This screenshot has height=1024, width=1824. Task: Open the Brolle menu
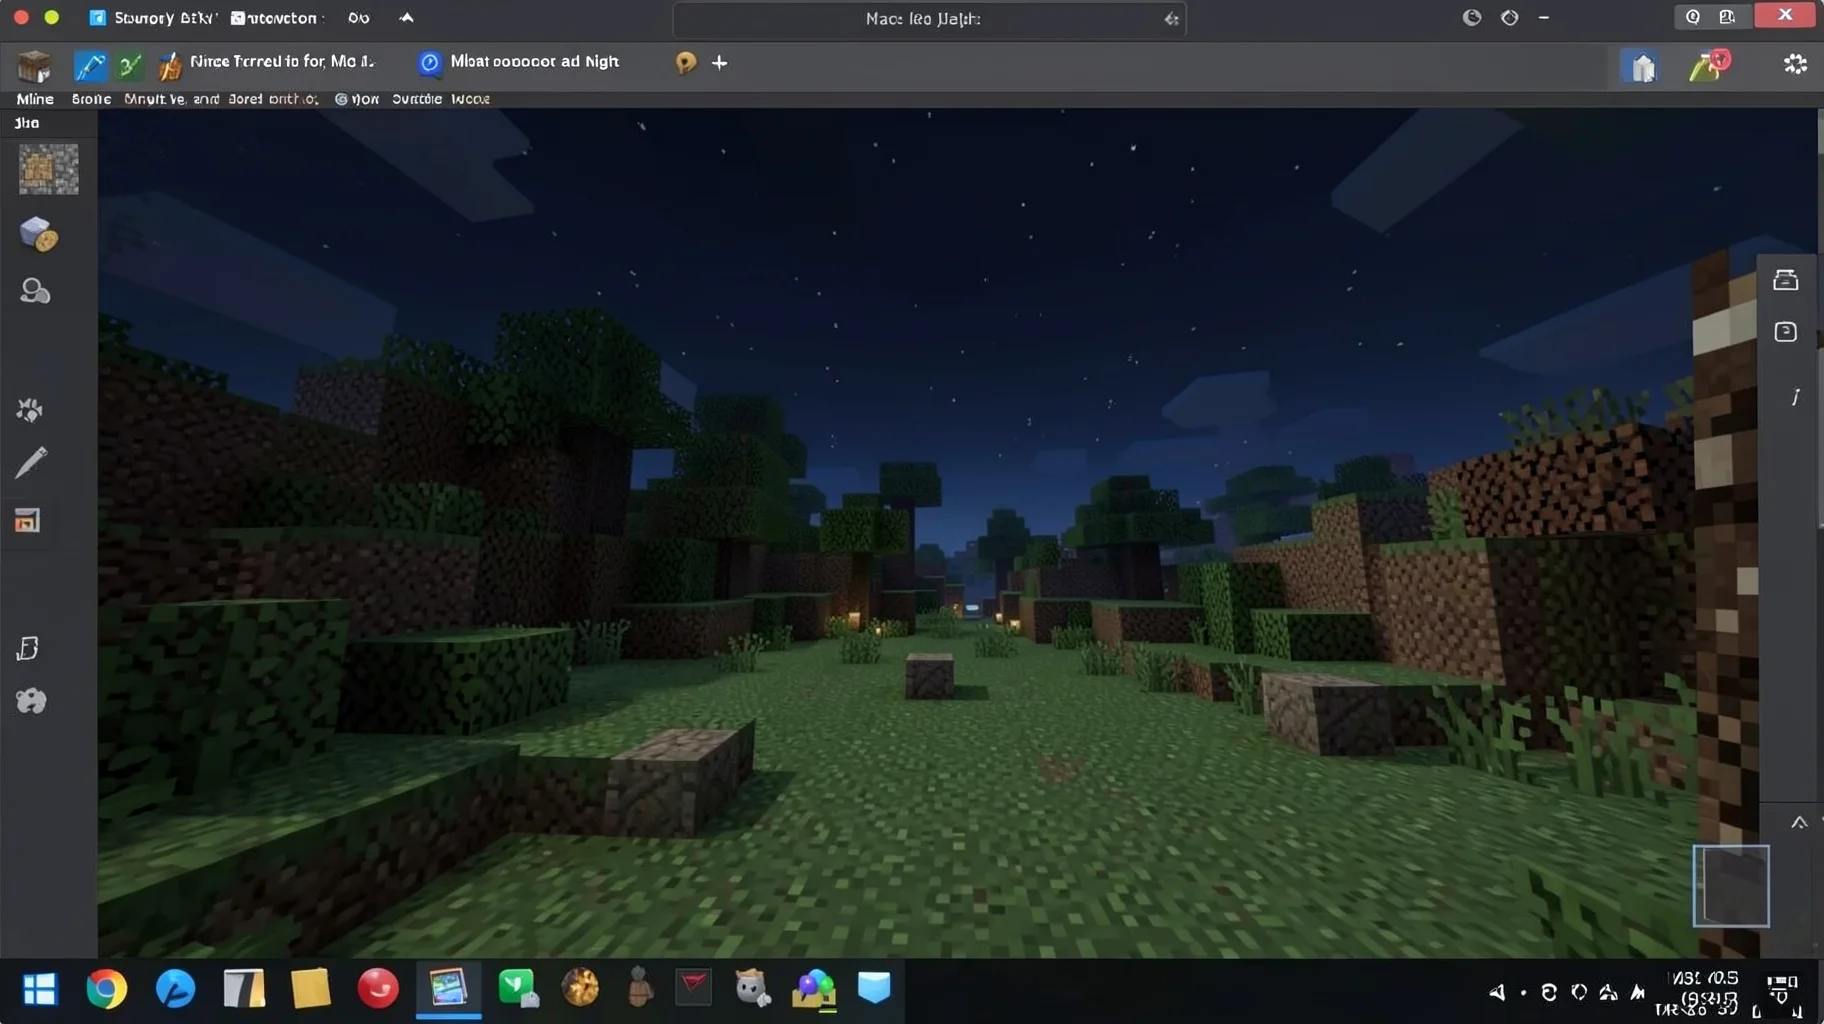[91, 99]
